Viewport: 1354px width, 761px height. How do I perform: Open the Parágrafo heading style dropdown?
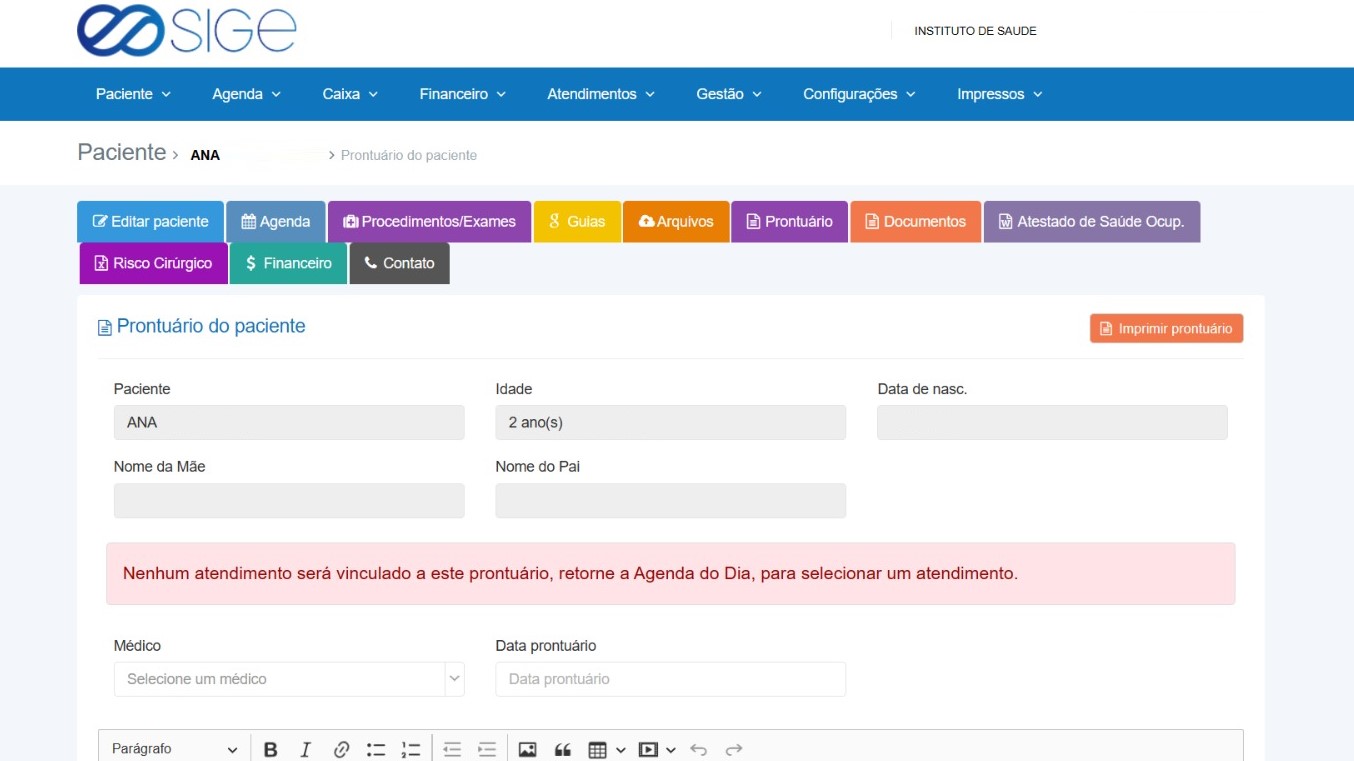click(x=174, y=749)
